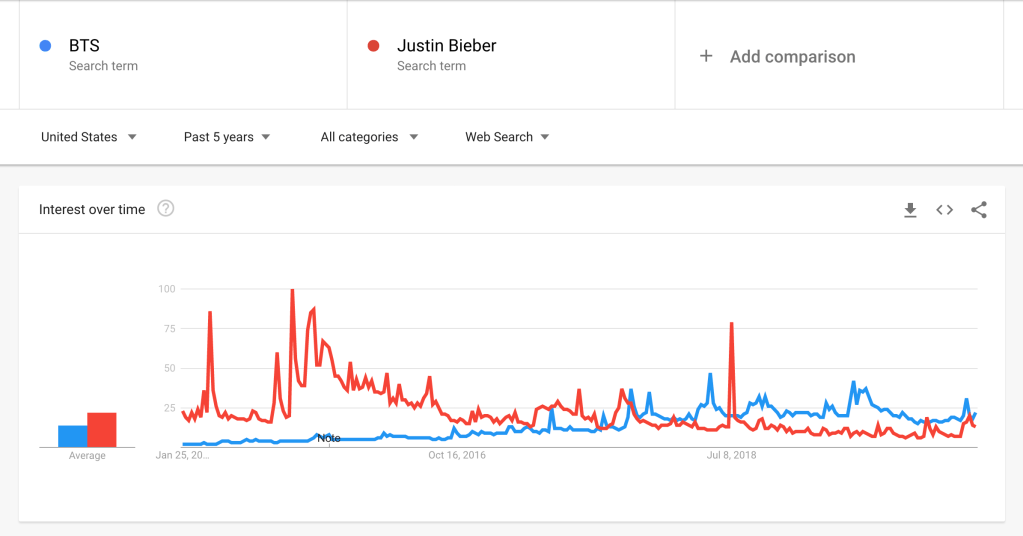This screenshot has height=536, width=1023.
Task: Open the Interest over time help icon
Action: point(166,209)
